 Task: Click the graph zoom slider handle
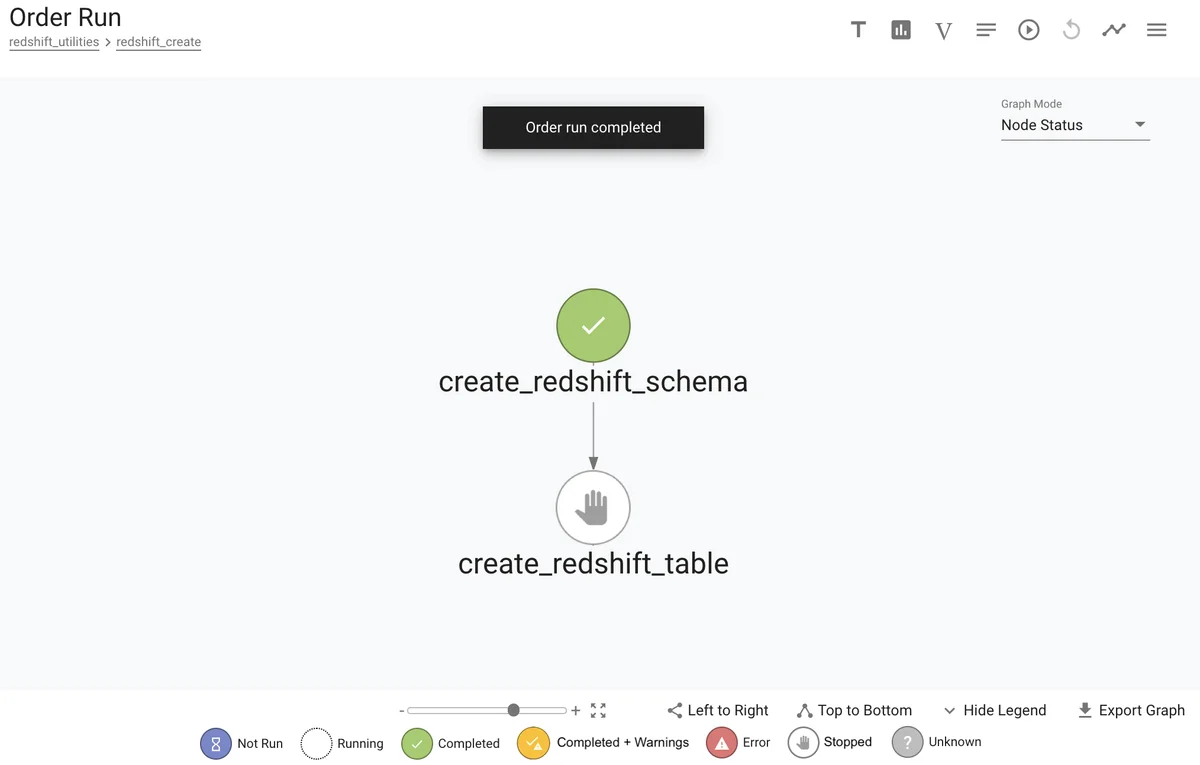513,710
